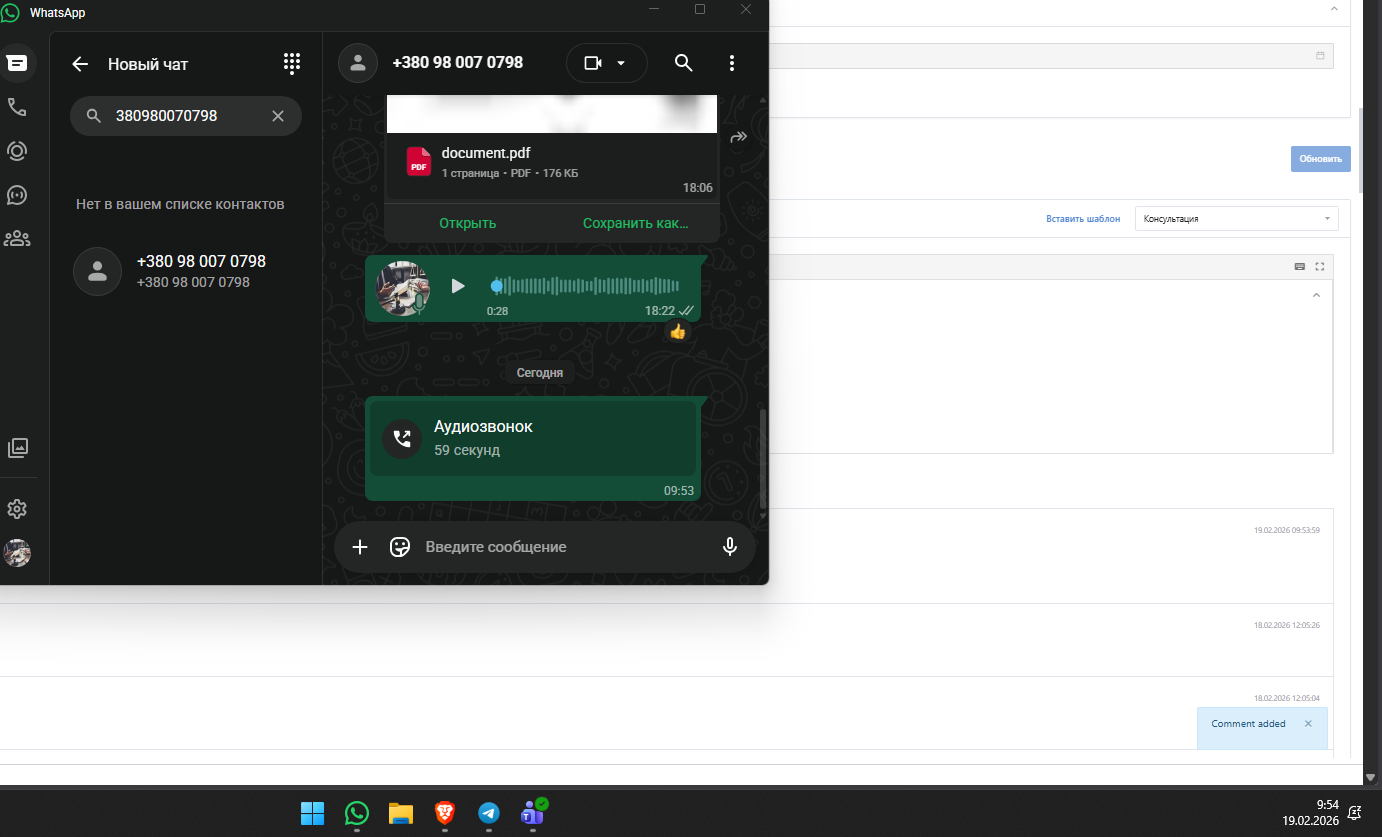Open the Communities icon in WhatsApp sidebar
The width and height of the screenshot is (1382, 837).
point(17,238)
